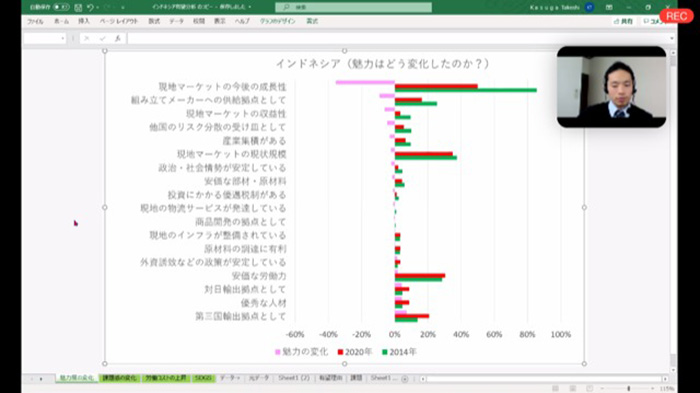Open the 課題 sheet tab
The image size is (700, 393).
[x=356, y=378]
